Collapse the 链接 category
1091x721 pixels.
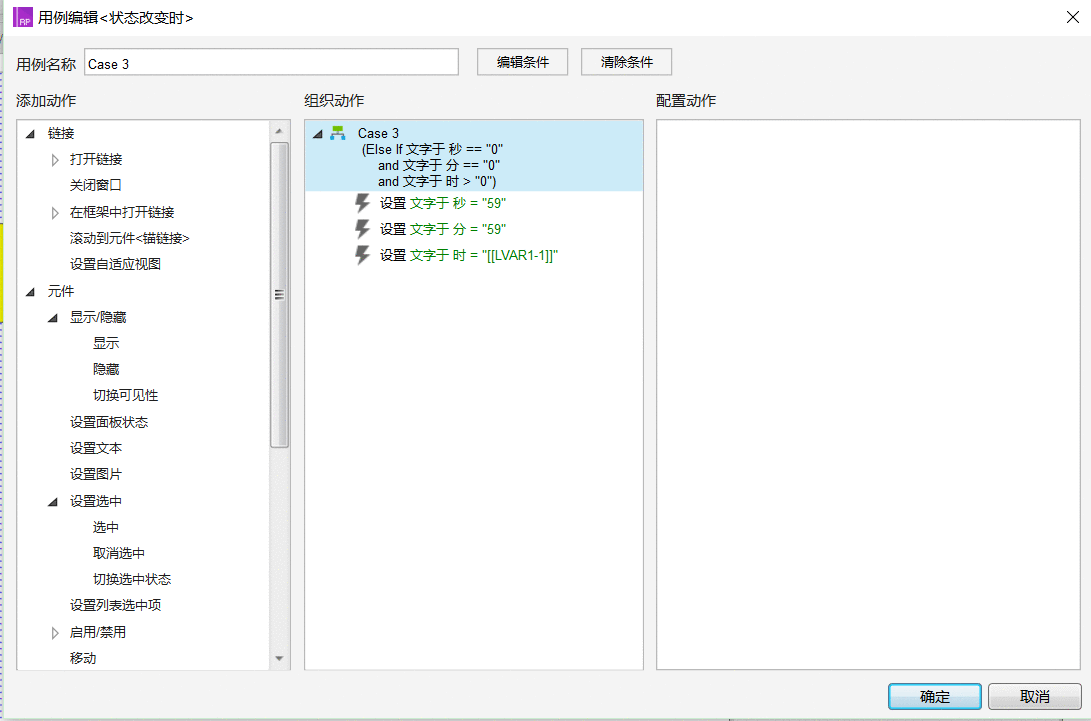31,134
